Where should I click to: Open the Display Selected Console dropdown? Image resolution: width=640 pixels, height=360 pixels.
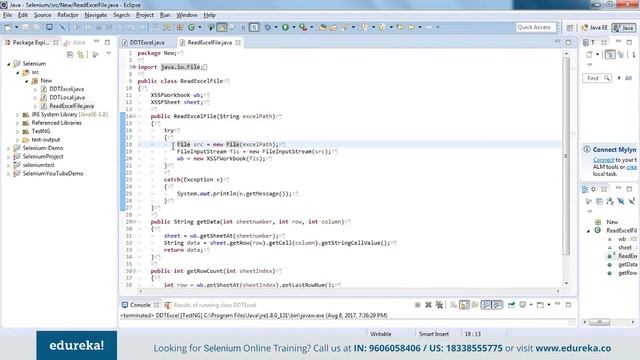[x=531, y=305]
